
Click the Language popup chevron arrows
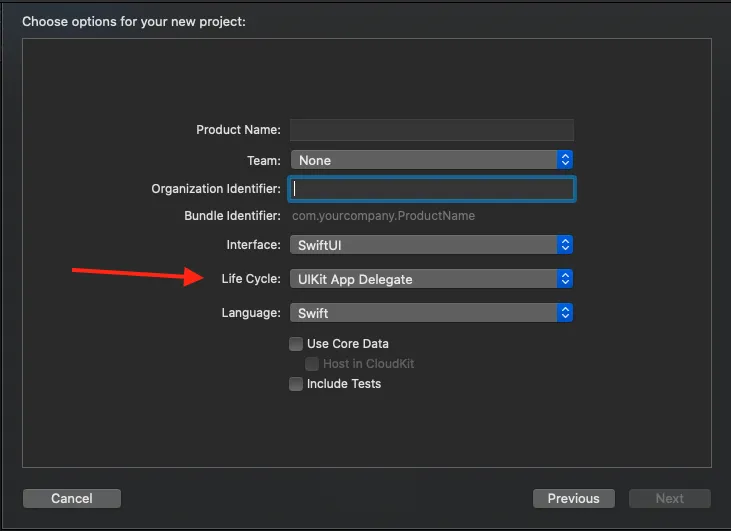click(x=565, y=313)
